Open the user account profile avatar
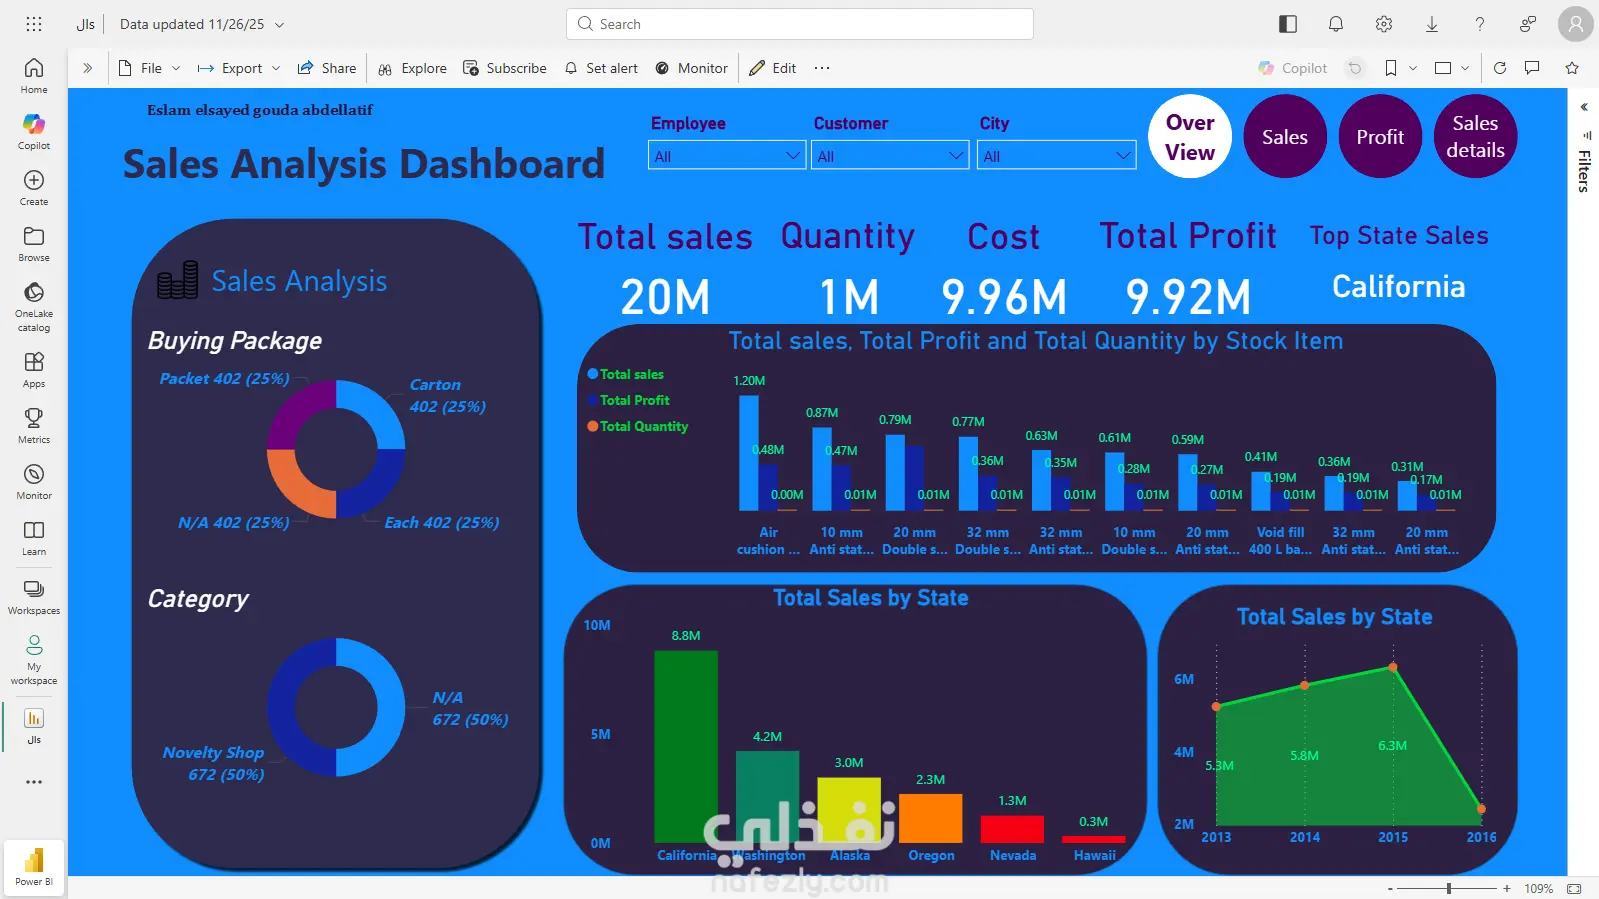 pyautogui.click(x=1575, y=24)
